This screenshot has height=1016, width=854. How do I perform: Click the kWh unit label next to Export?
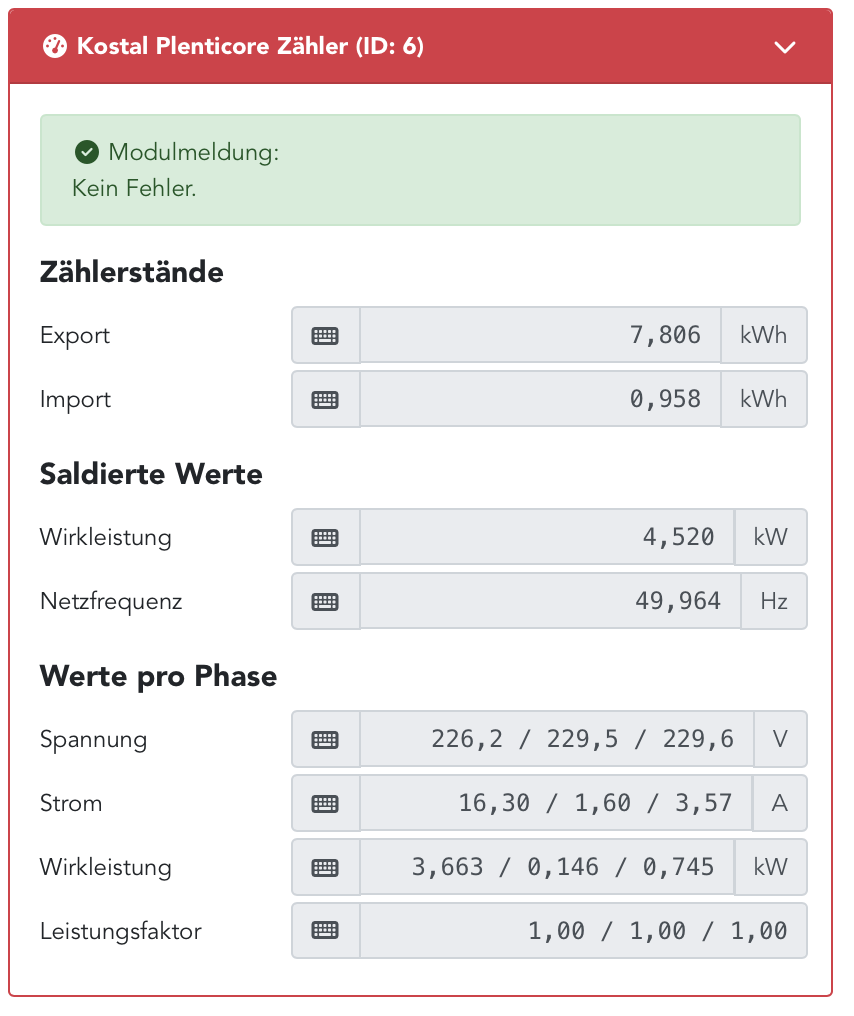point(763,335)
